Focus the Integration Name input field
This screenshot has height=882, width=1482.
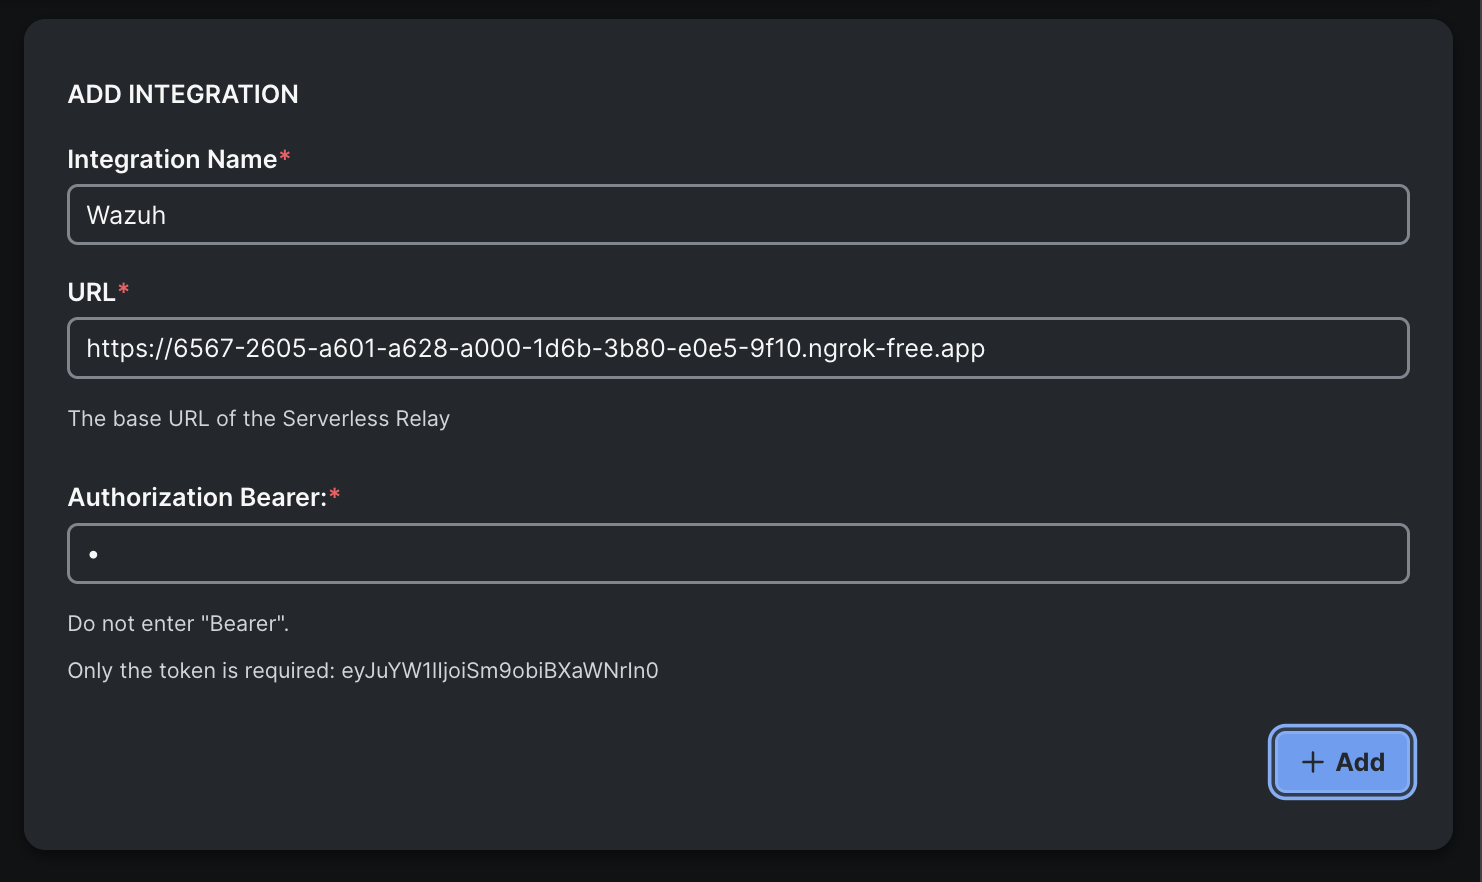pyautogui.click(x=738, y=215)
